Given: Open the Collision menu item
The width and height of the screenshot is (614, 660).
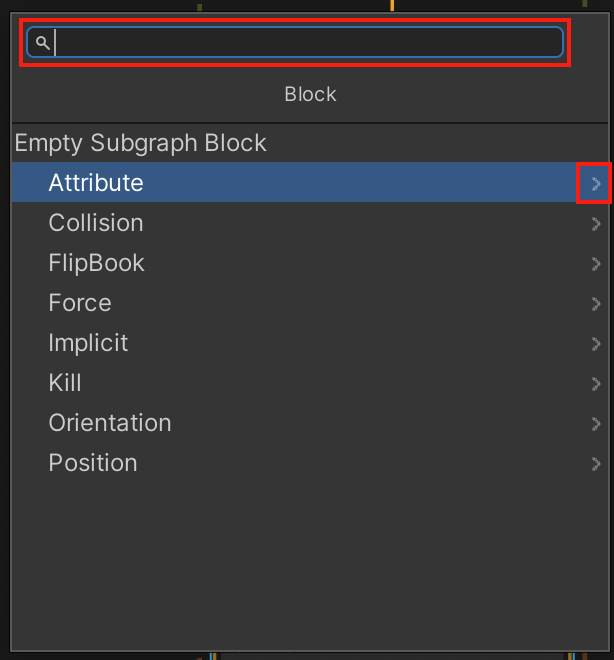Looking at the screenshot, I should (310, 223).
